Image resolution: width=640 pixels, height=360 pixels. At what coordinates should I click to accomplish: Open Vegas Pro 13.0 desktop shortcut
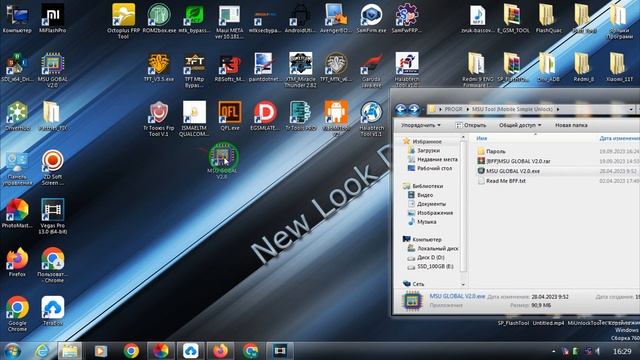pos(53,216)
